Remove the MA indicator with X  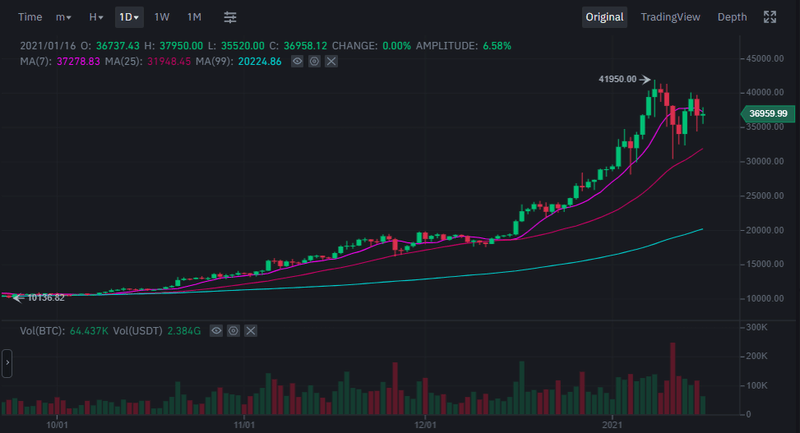[x=331, y=62]
